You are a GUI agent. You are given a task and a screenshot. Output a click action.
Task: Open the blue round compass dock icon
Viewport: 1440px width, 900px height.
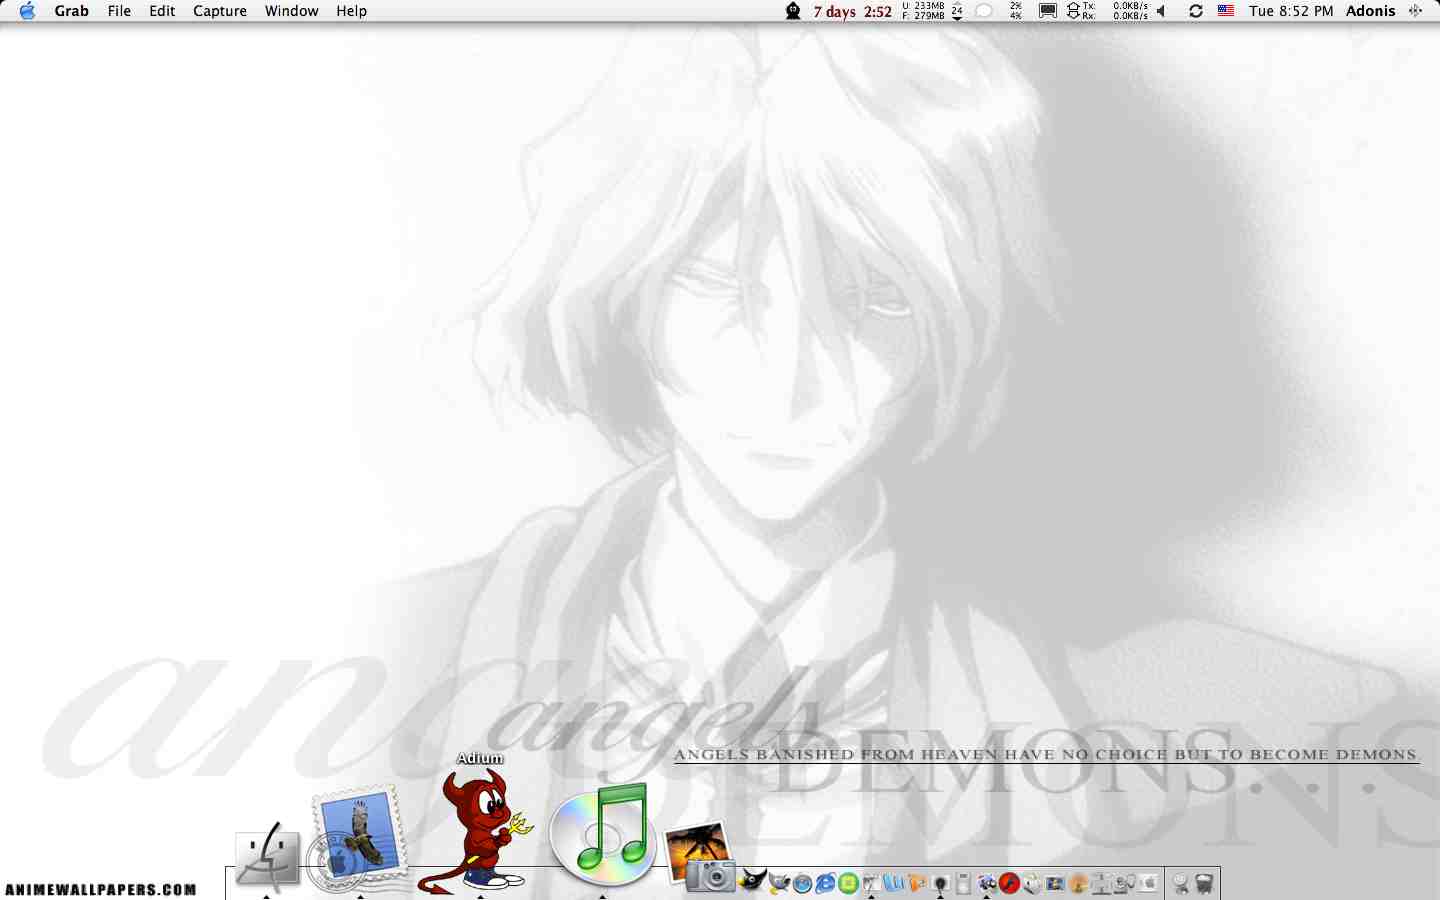pyautogui.click(x=802, y=883)
